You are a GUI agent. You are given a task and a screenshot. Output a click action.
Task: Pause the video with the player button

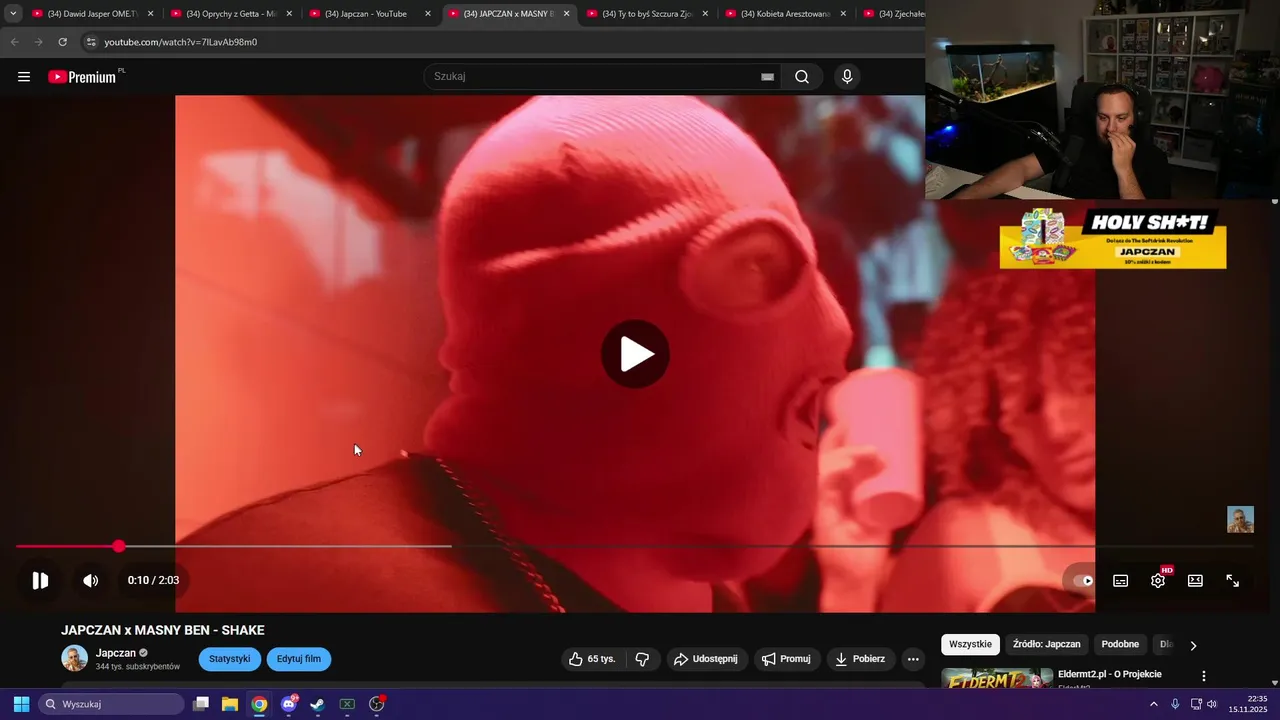click(x=40, y=580)
